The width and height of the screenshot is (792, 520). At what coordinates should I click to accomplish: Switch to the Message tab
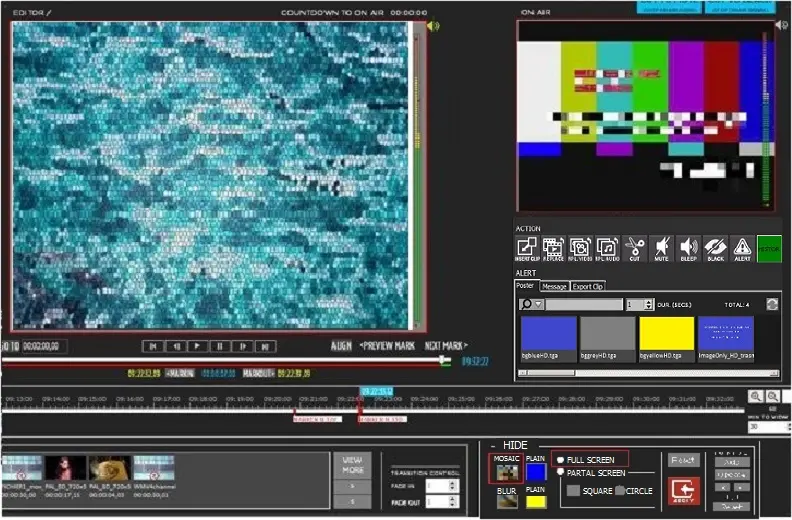point(554,286)
